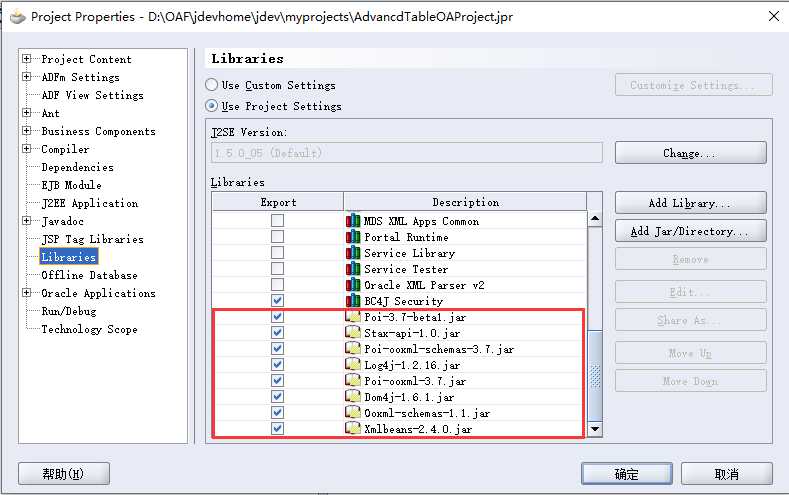The width and height of the screenshot is (789, 495).
Task: Expand the ADFm Settings tree node
Action: pyautogui.click(x=27, y=77)
